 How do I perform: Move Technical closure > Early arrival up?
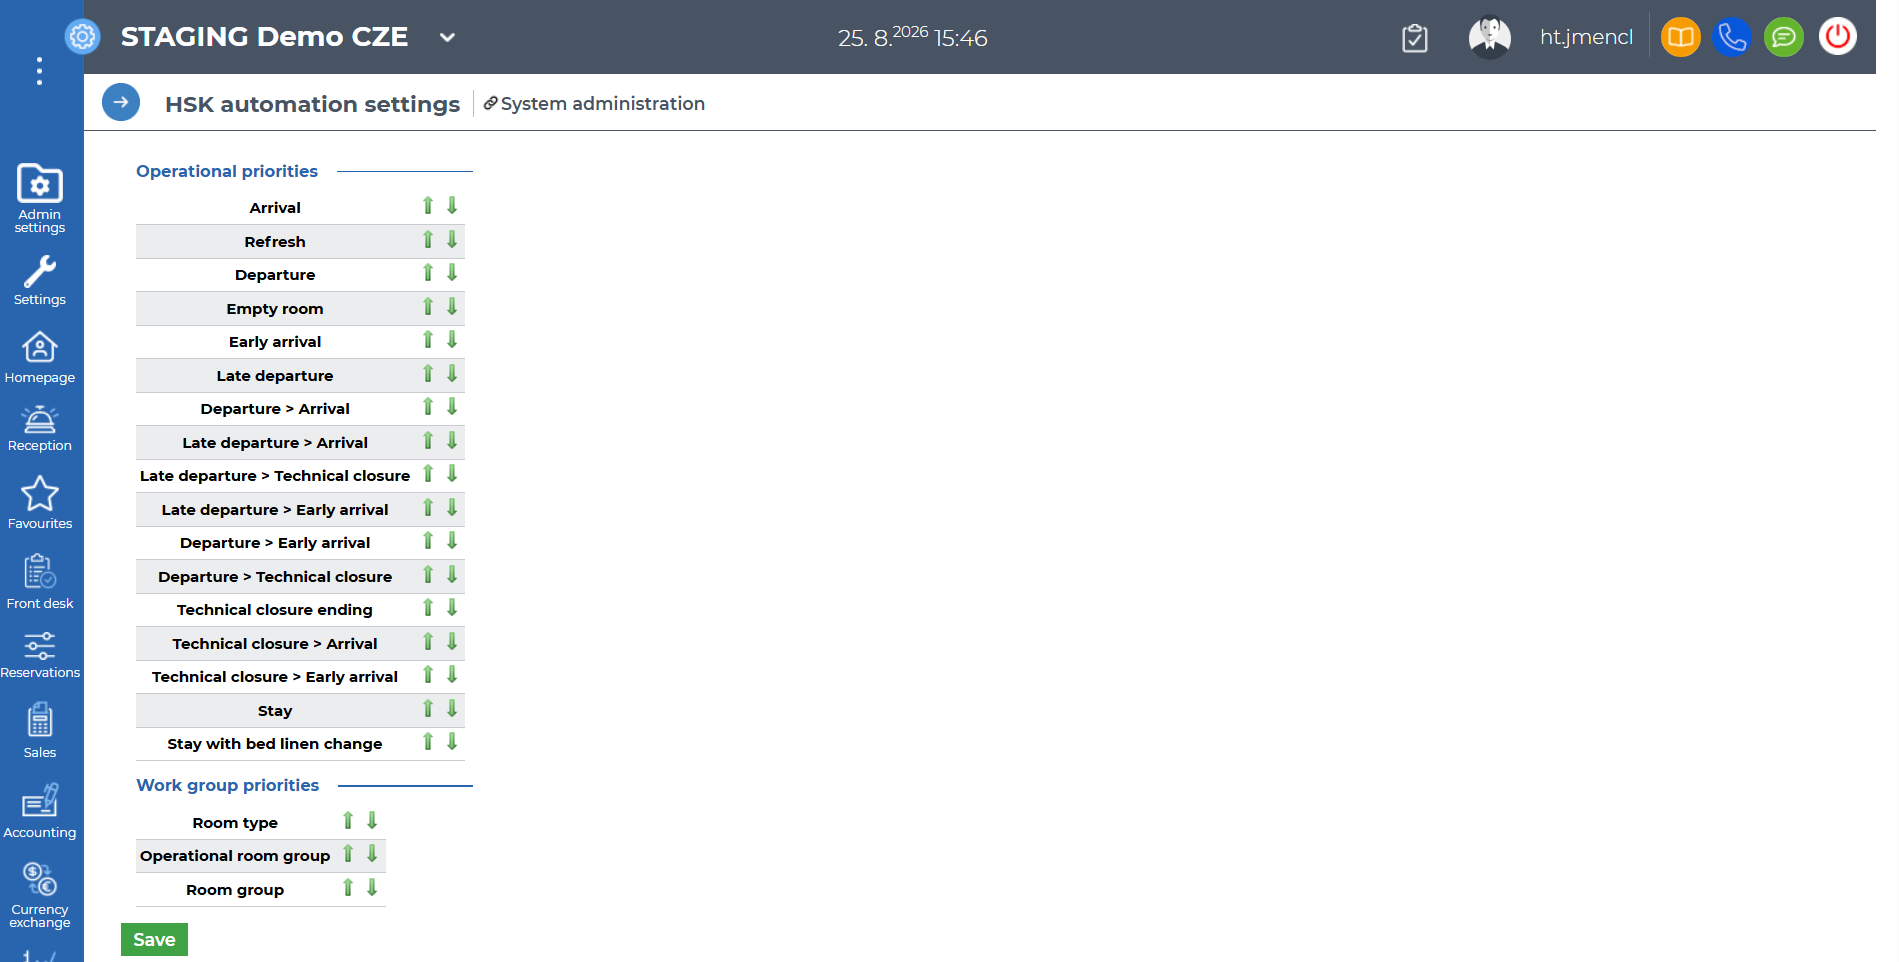(428, 675)
